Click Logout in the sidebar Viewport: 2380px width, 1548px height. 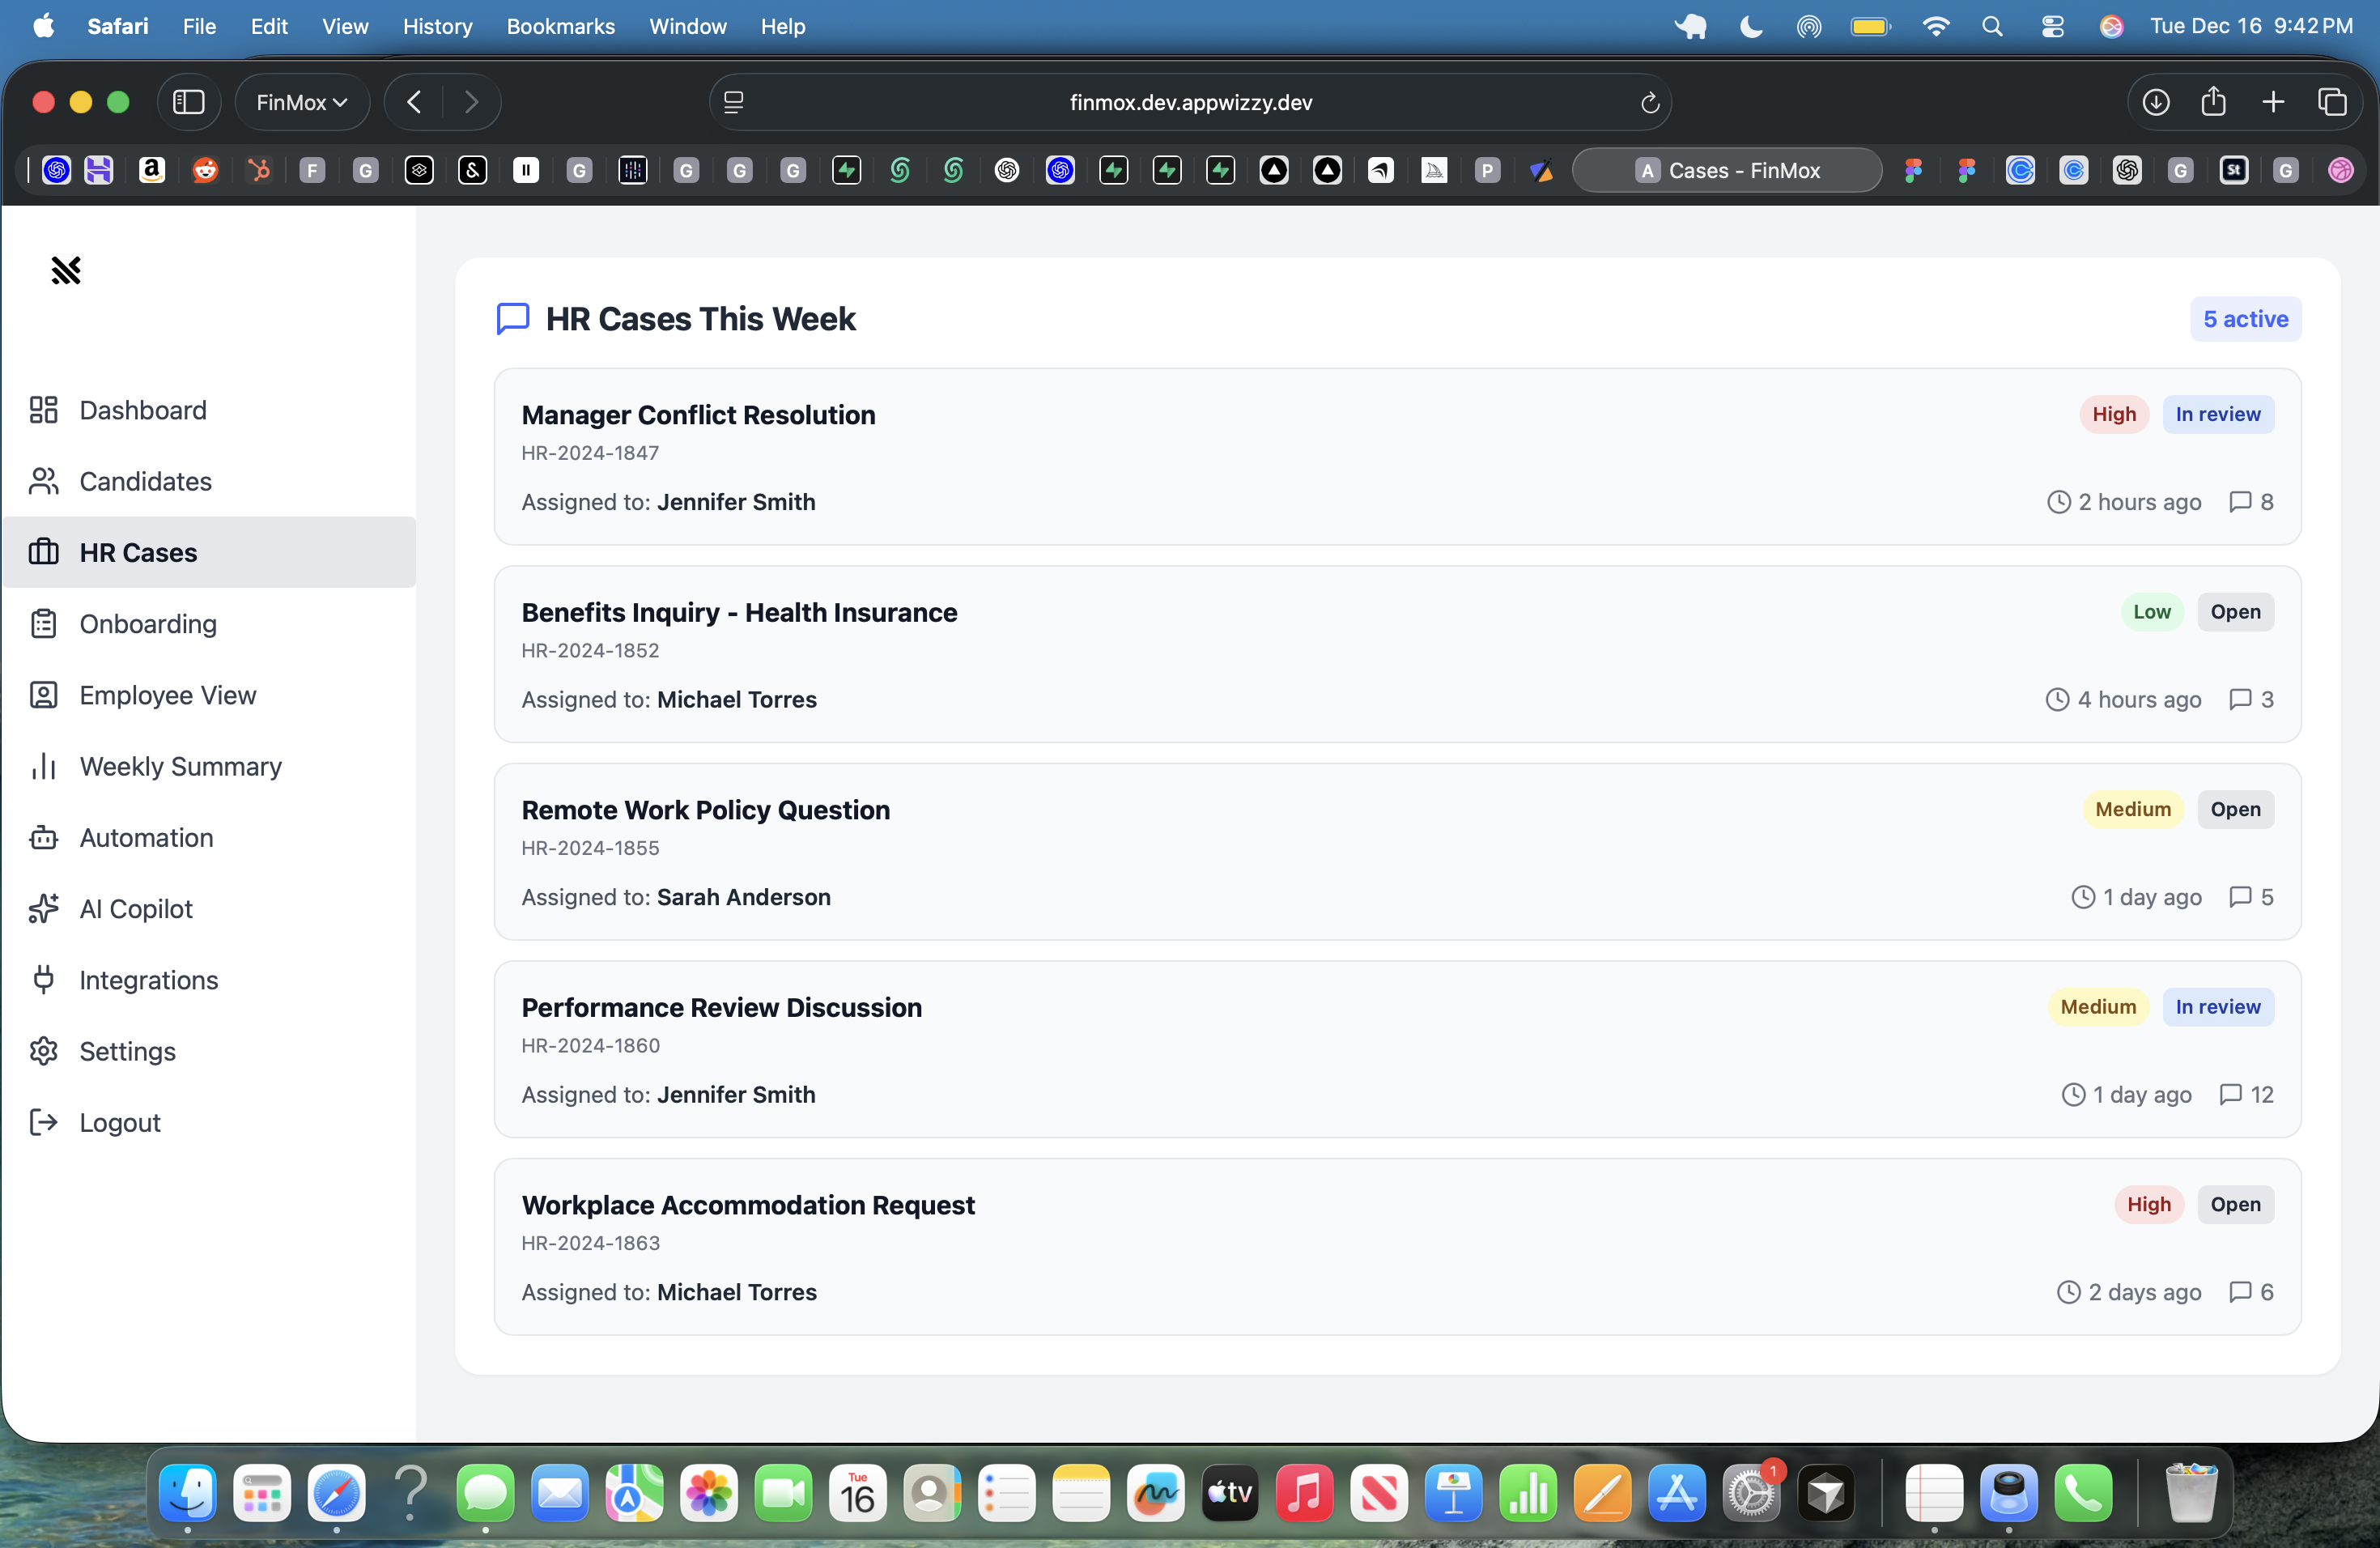point(119,1122)
